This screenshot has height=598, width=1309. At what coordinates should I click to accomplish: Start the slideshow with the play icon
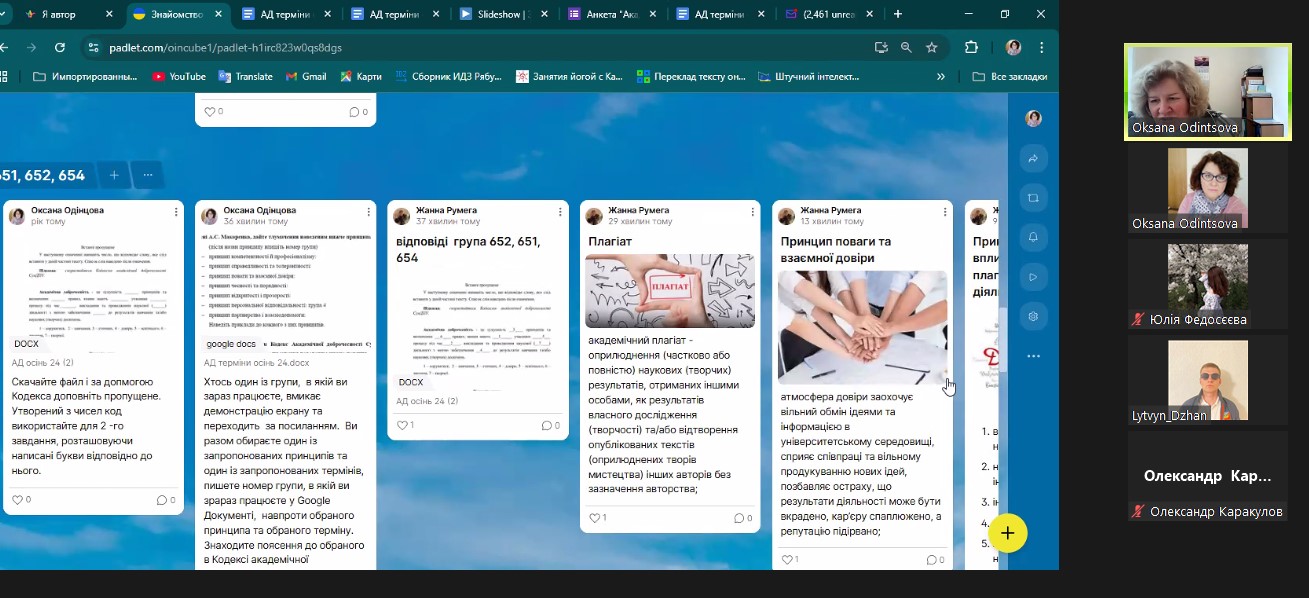tap(1033, 277)
